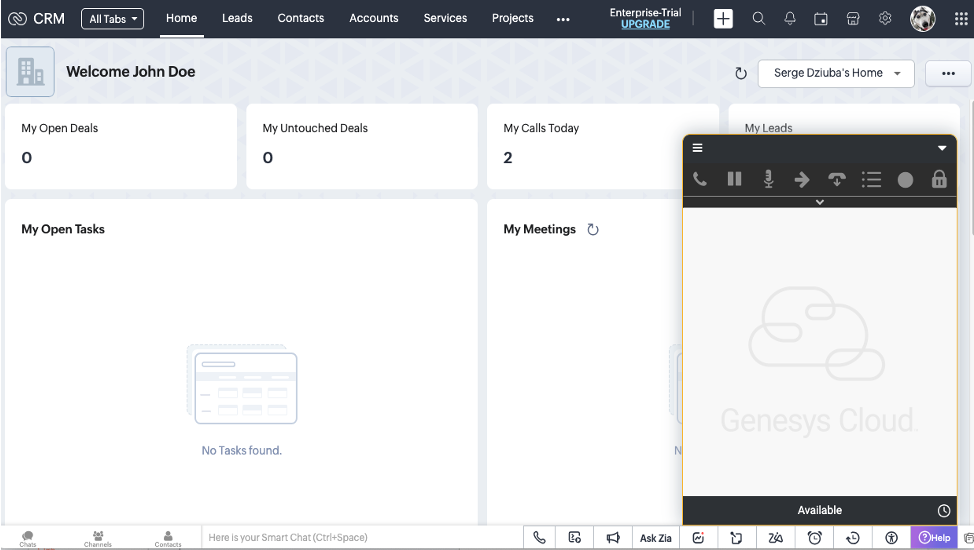Open the home page more options button

click(948, 73)
